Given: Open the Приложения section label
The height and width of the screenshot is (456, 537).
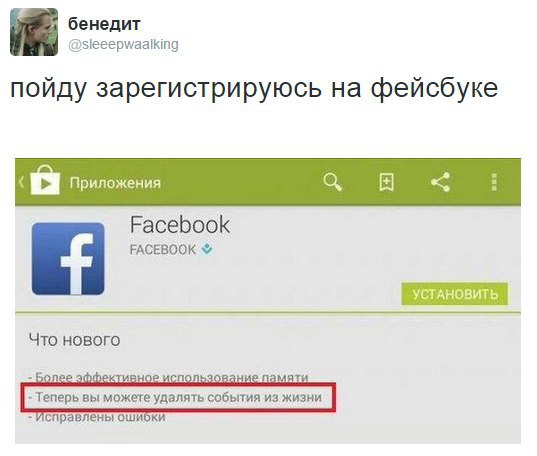Looking at the screenshot, I should coord(115,183).
